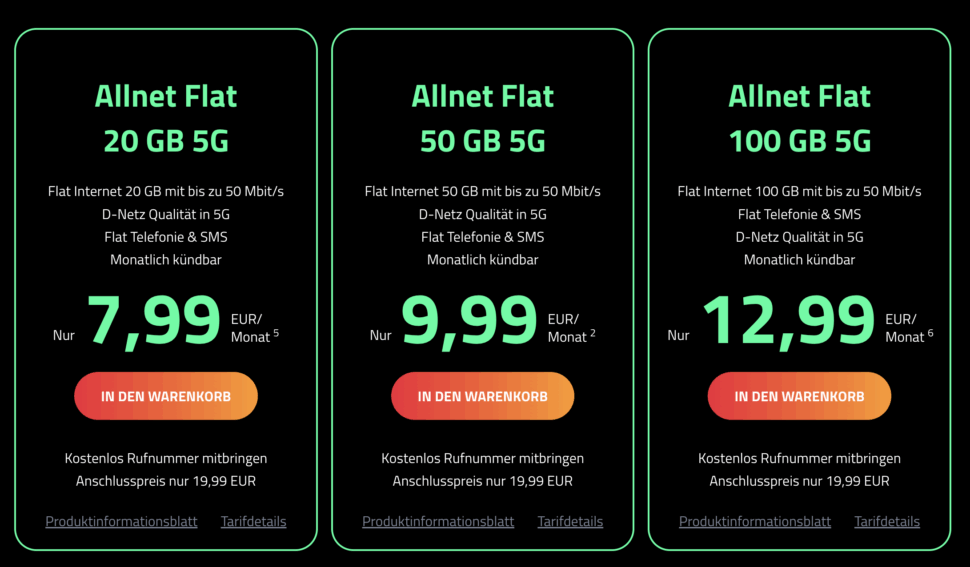View Tarifdetails of the 100 GB plan
Viewport: 970px width, 567px height.
coord(887,521)
